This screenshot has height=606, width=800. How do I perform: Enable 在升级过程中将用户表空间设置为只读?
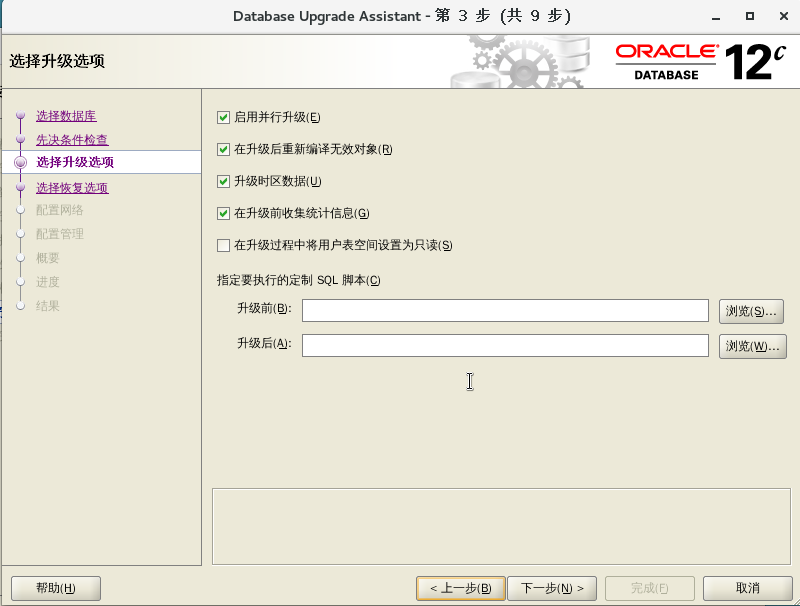coord(222,244)
